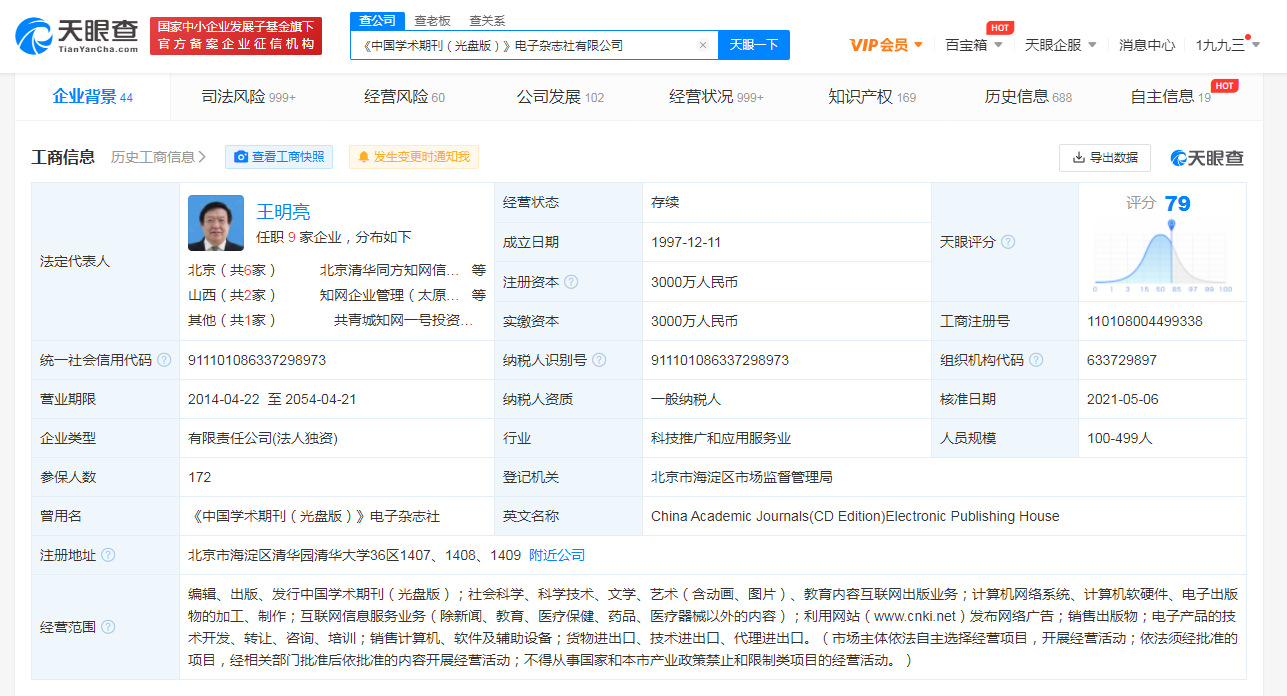Screen dimensions: 1287x696
Task: Click the 导出数据 export button
Action: pos(1105,158)
